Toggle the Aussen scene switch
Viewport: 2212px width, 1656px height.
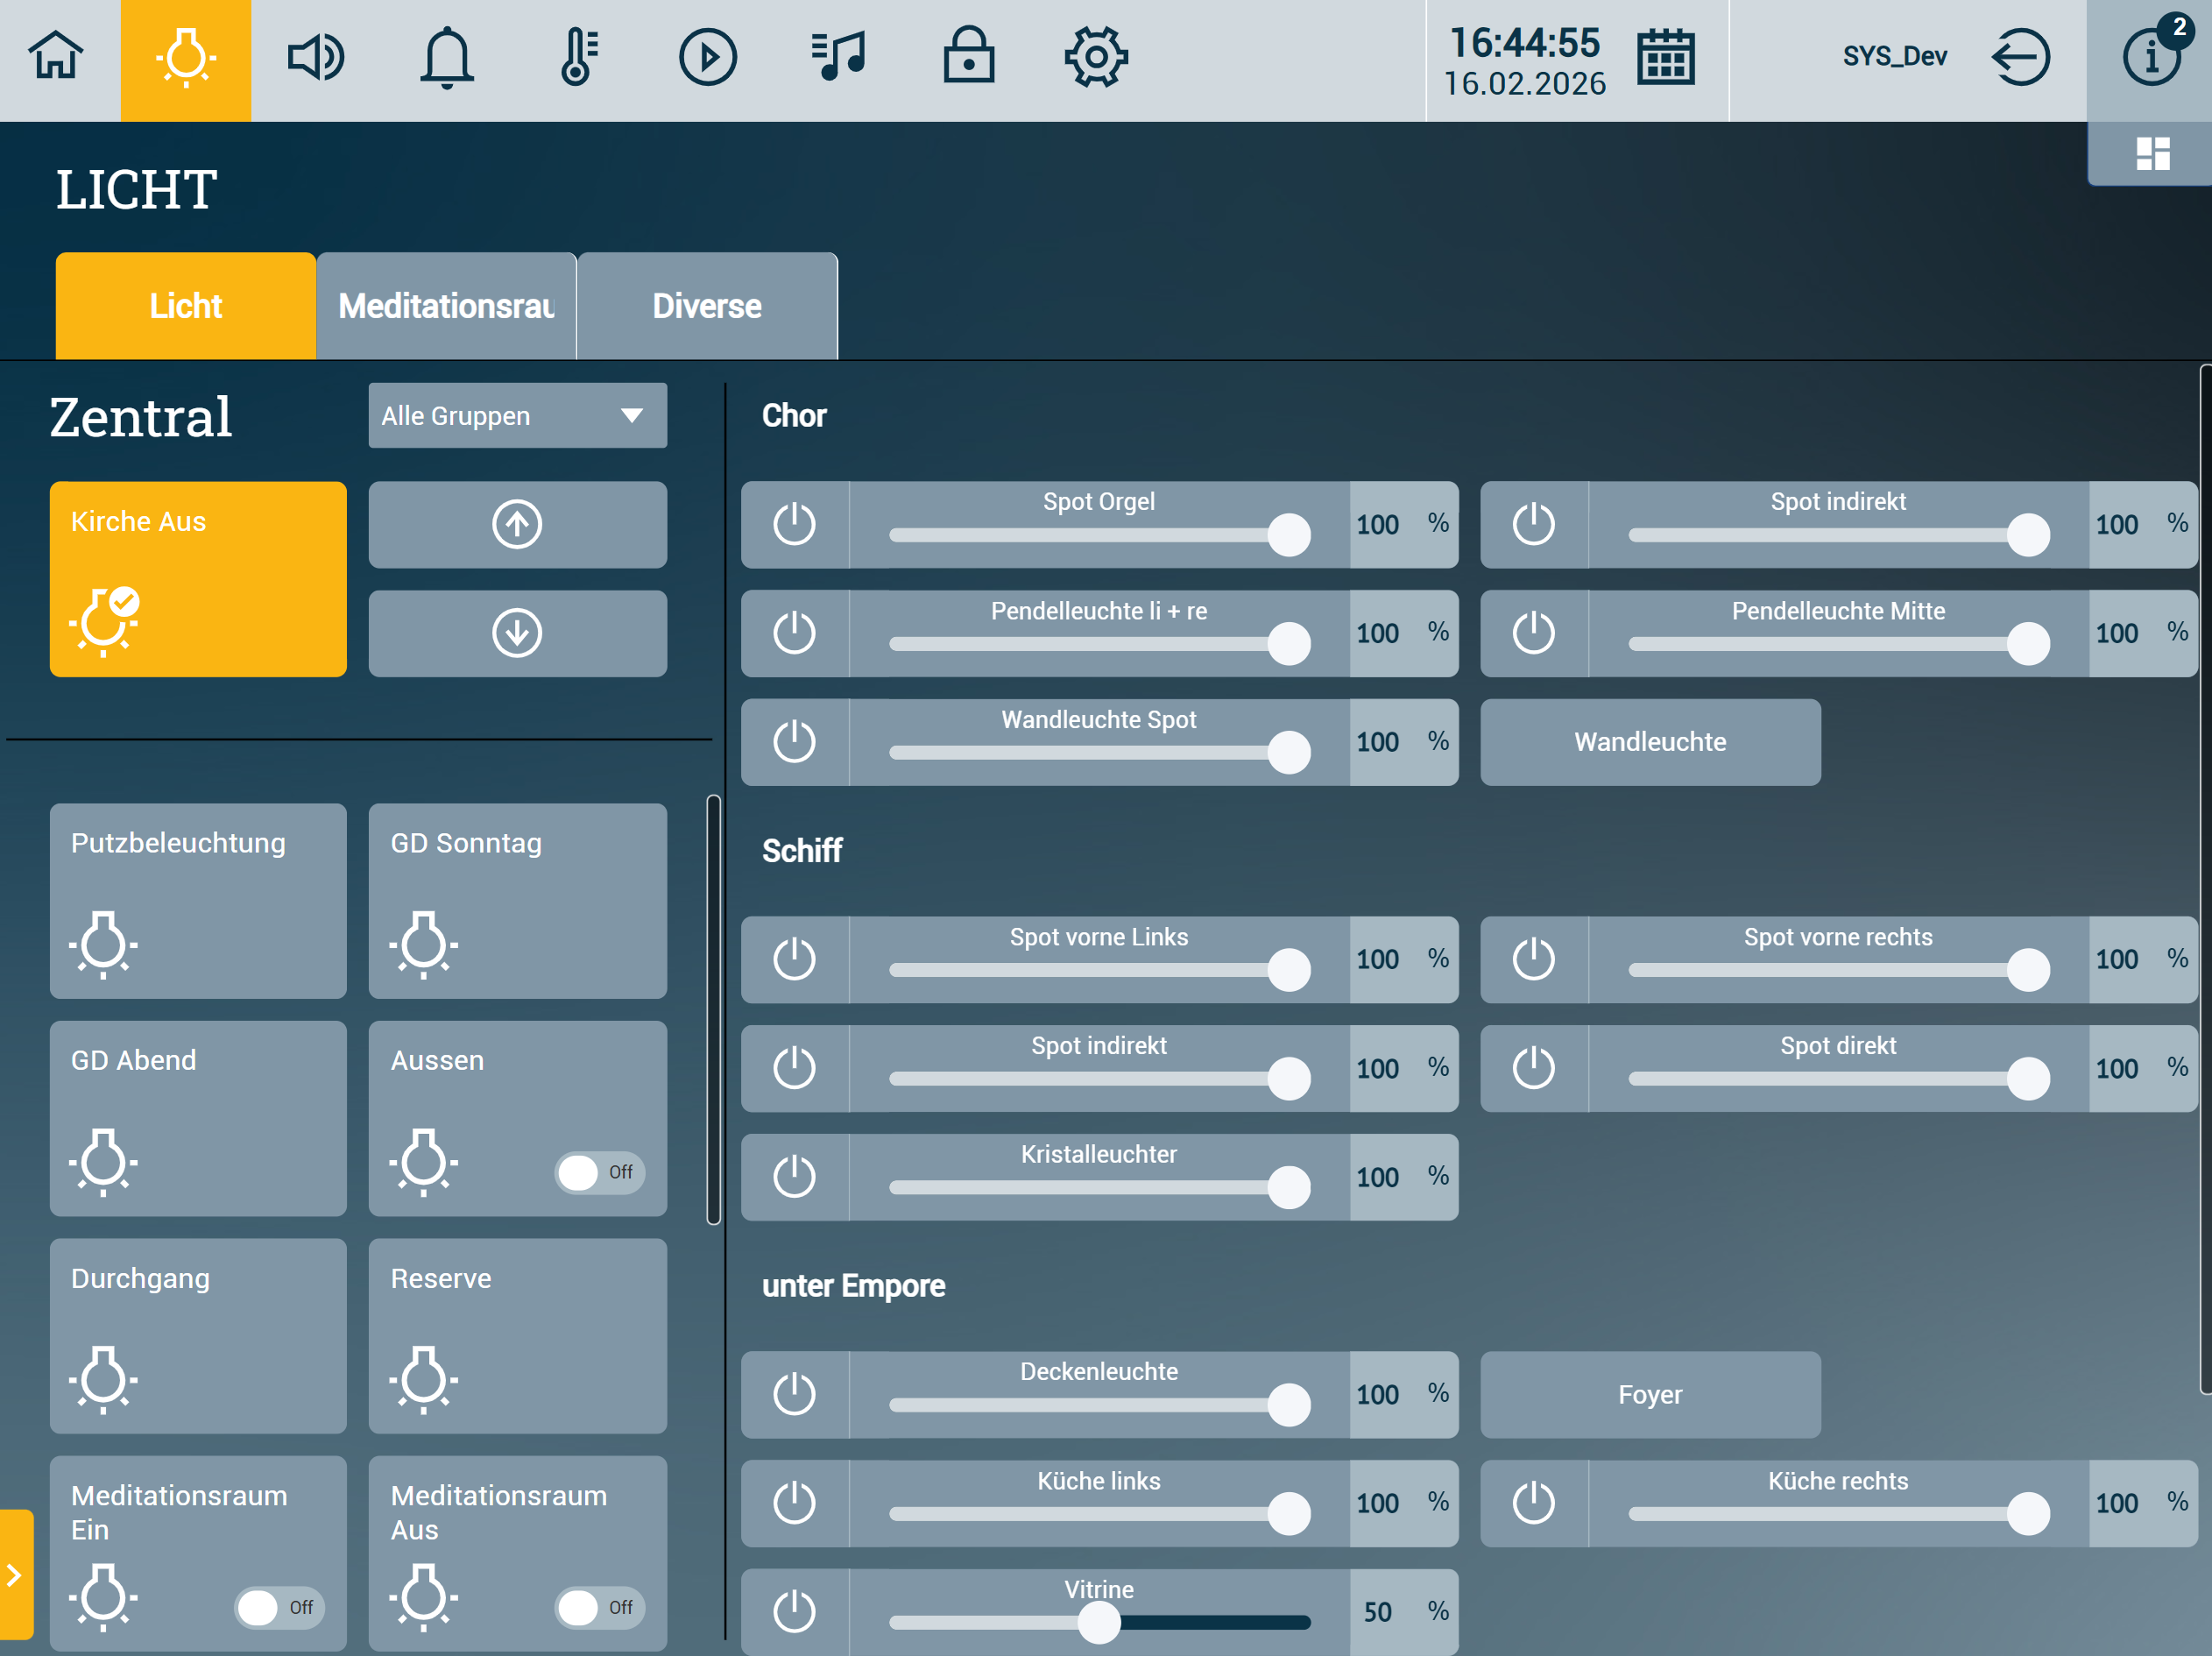click(x=599, y=1172)
